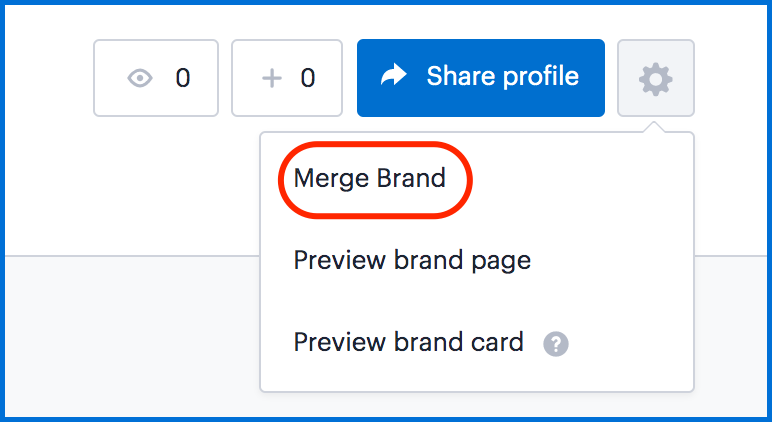Select Merge Brand from the dropdown

pyautogui.click(x=370, y=178)
